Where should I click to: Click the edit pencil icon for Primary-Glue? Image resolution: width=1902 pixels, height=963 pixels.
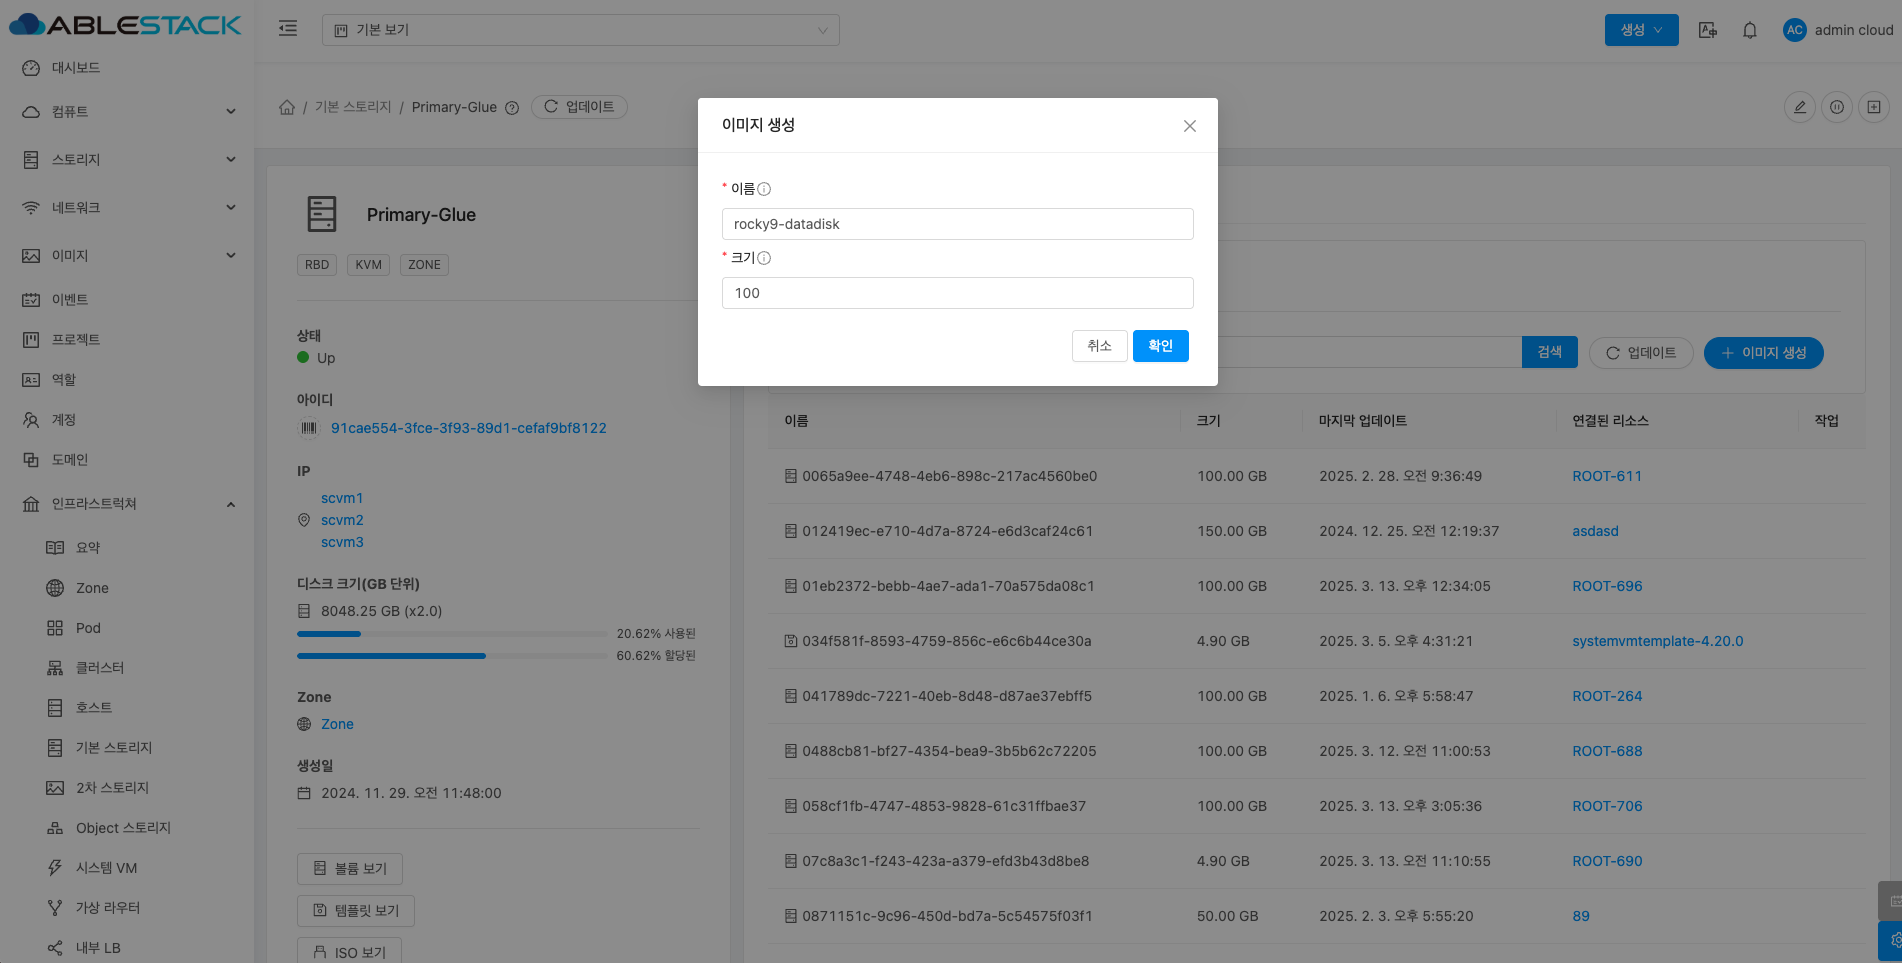1799,107
